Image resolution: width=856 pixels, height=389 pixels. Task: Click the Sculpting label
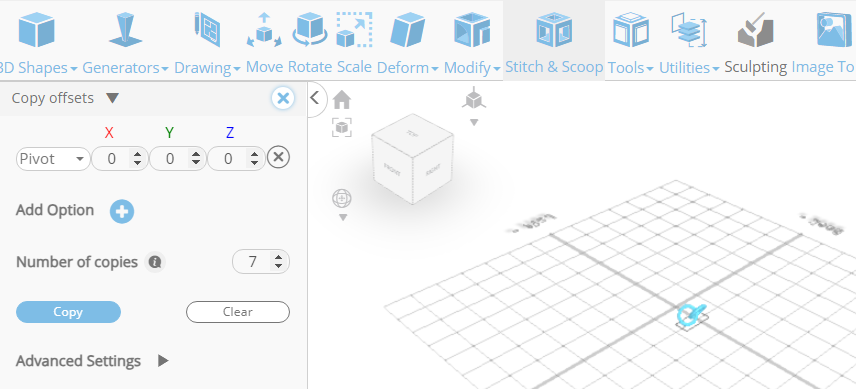tap(756, 67)
